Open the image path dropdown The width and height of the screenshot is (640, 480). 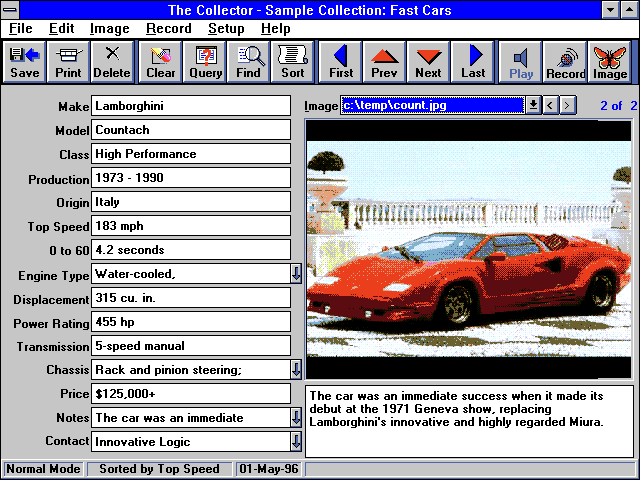533,105
